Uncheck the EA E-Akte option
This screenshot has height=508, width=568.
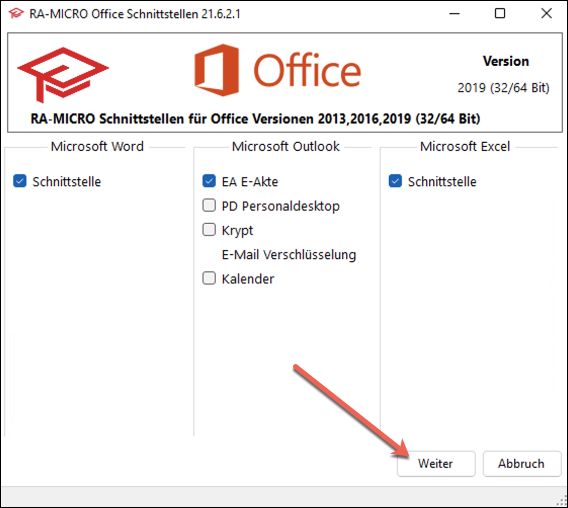click(x=209, y=181)
